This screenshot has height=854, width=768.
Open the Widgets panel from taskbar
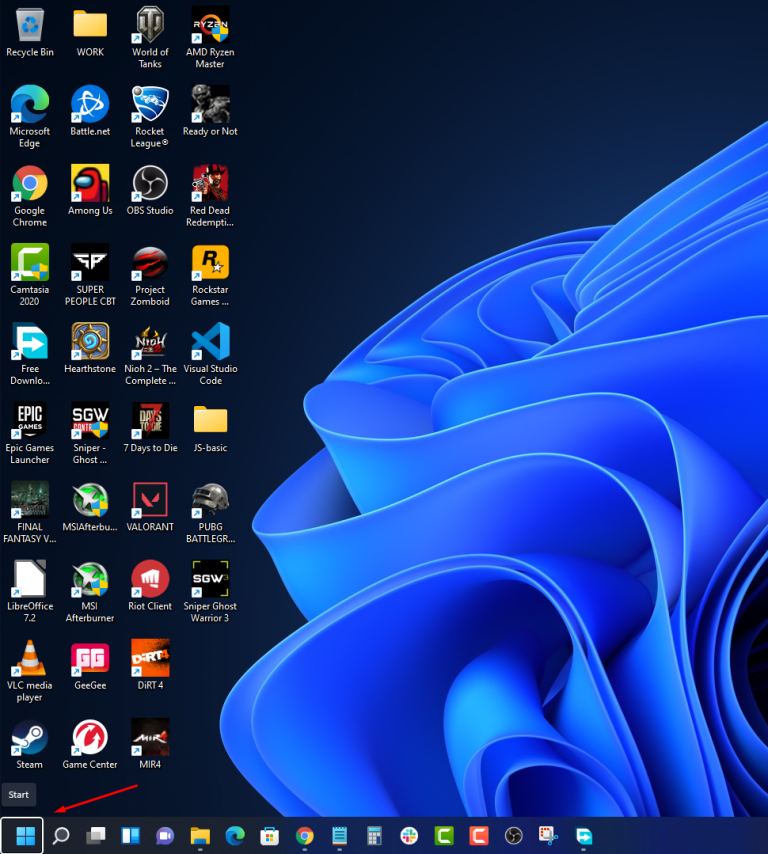click(131, 835)
